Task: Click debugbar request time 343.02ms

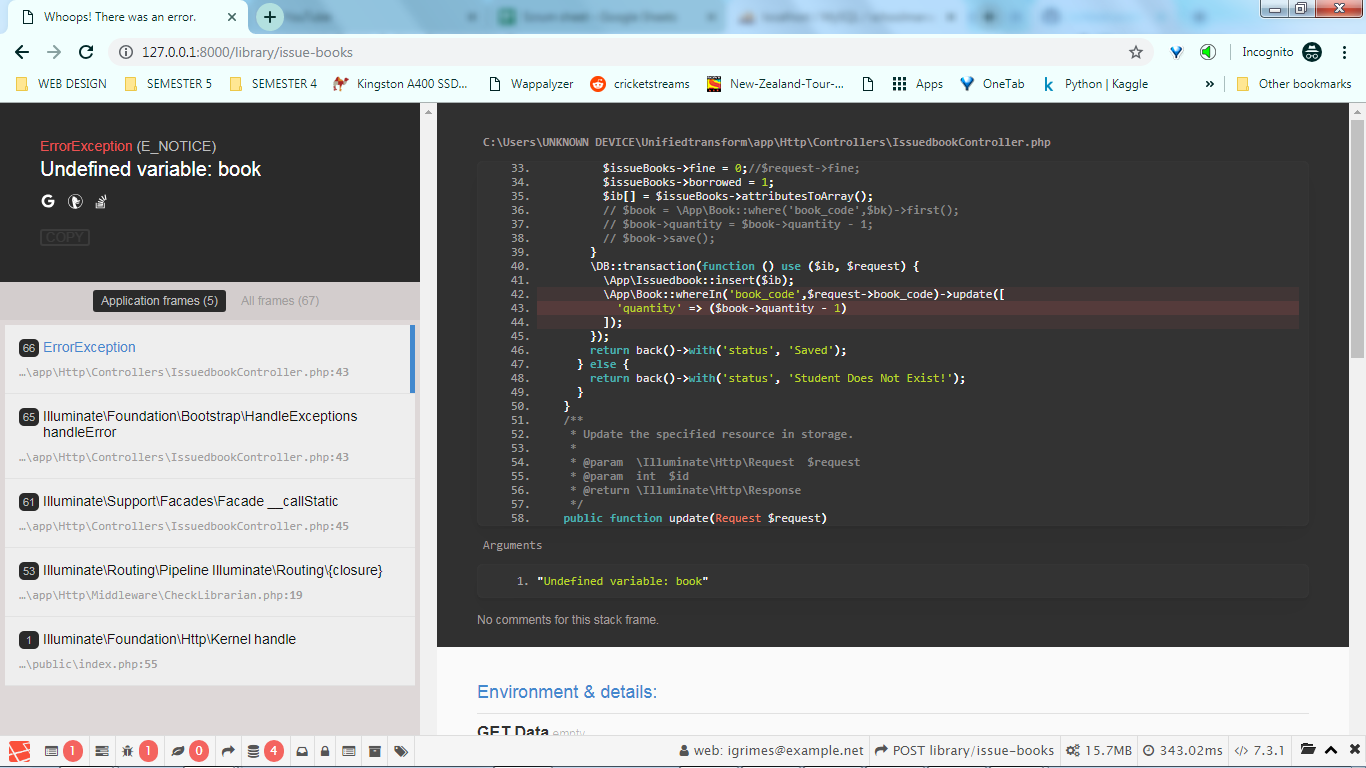Action: [x=1182, y=750]
